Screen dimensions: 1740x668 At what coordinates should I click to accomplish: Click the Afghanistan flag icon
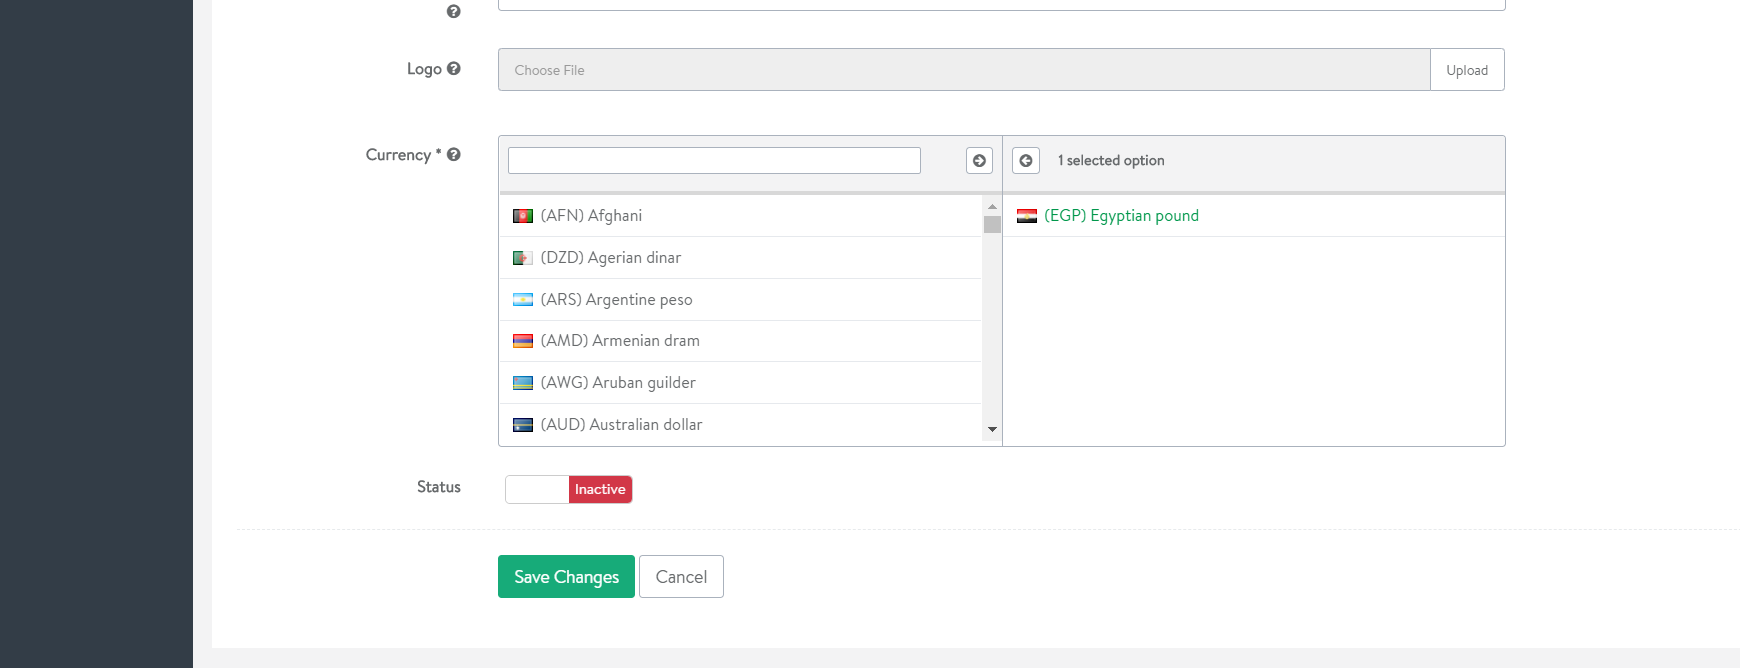click(x=523, y=216)
